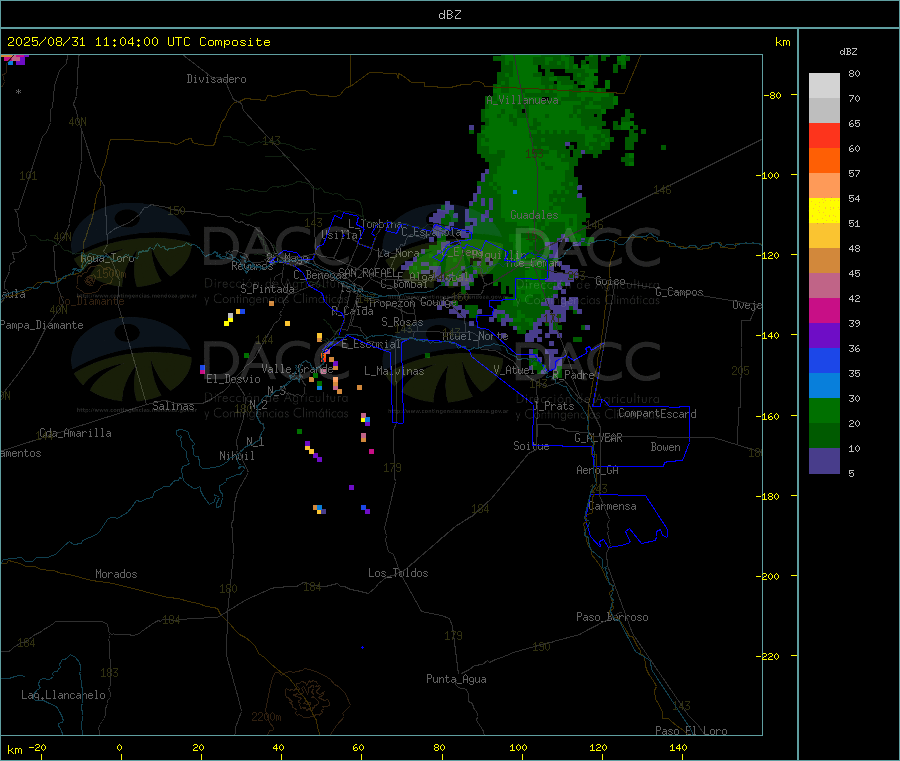
Task: Click the Pampa_Diamante map label
Action: 41,325
